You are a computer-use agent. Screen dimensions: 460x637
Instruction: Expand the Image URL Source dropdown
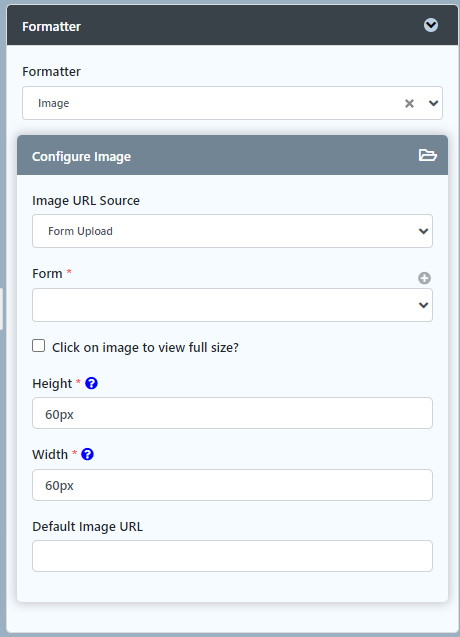(232, 231)
